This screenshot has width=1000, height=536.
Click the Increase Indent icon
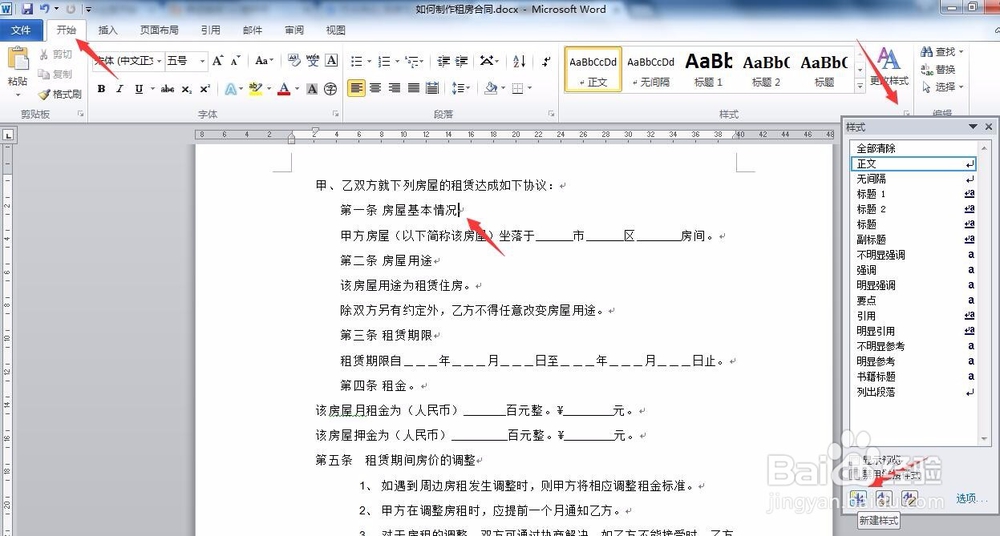[461, 61]
